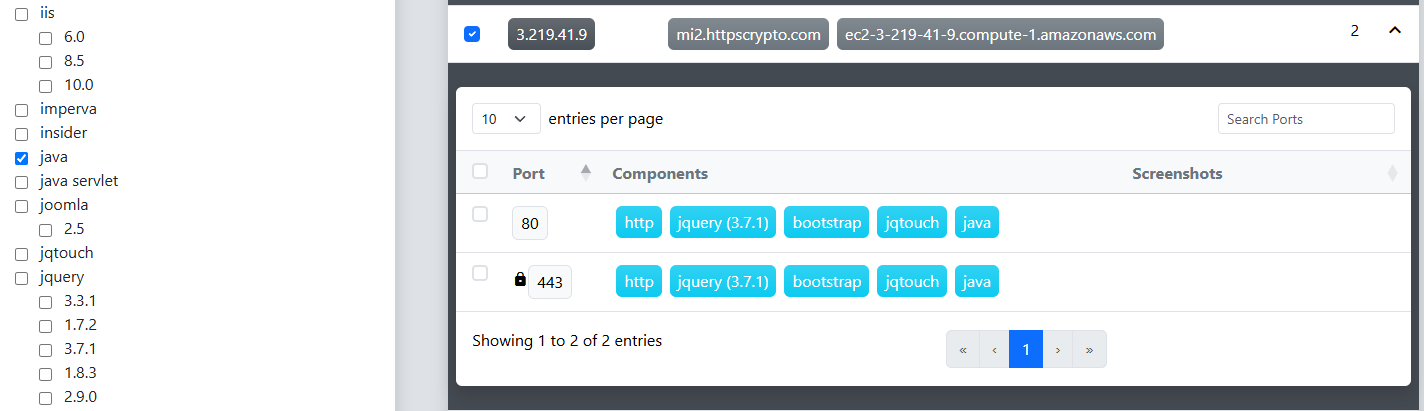
Task: Click the port 80 number badge
Action: (x=530, y=223)
